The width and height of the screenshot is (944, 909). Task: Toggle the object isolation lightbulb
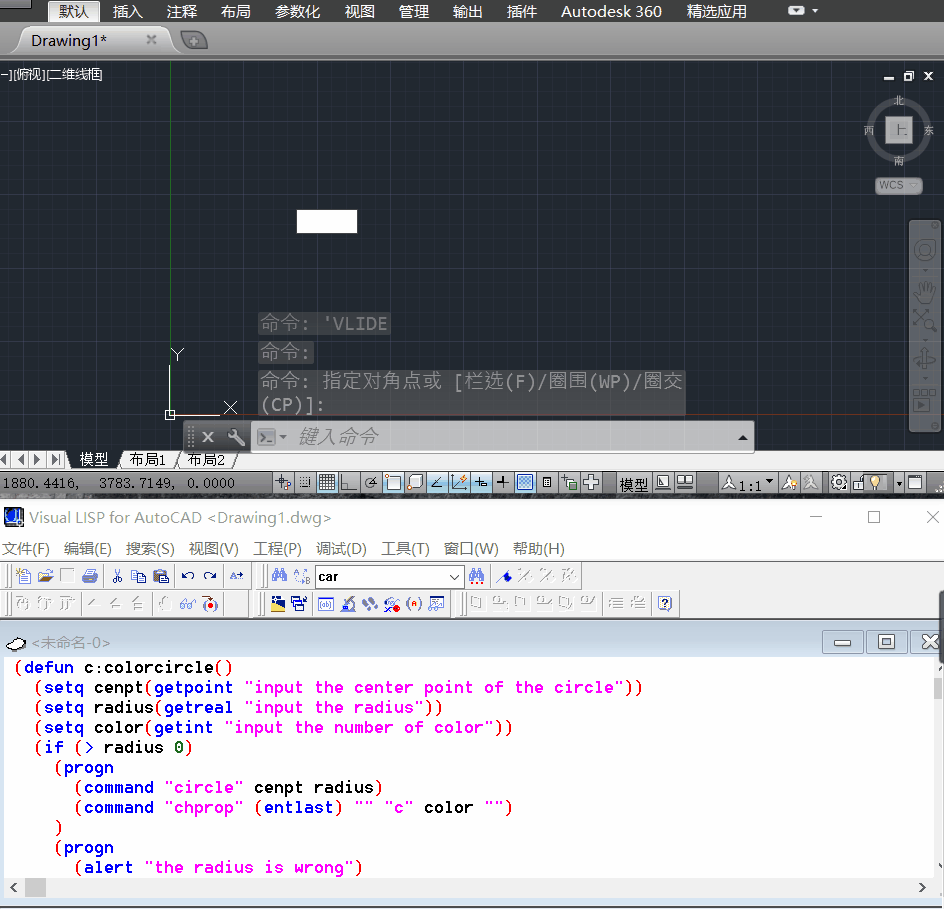point(876,483)
